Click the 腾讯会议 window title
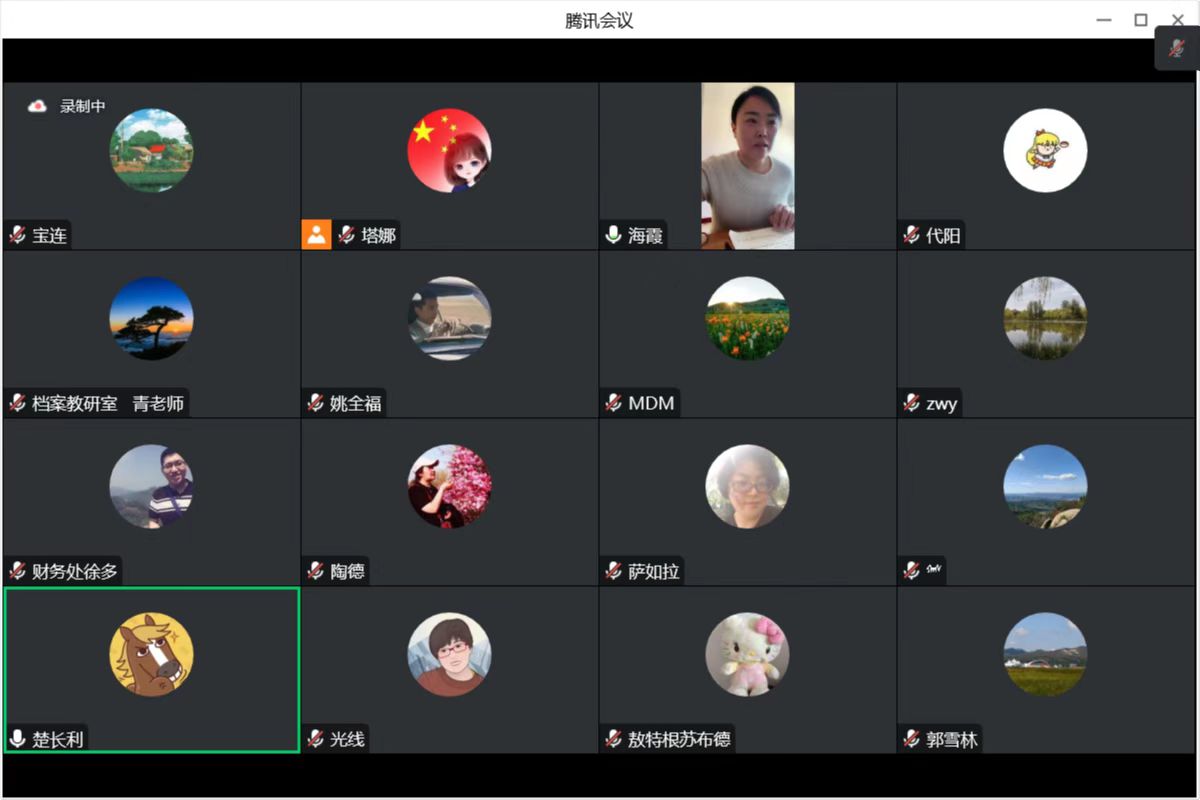Screen dimensions: 1200x800 599,20
